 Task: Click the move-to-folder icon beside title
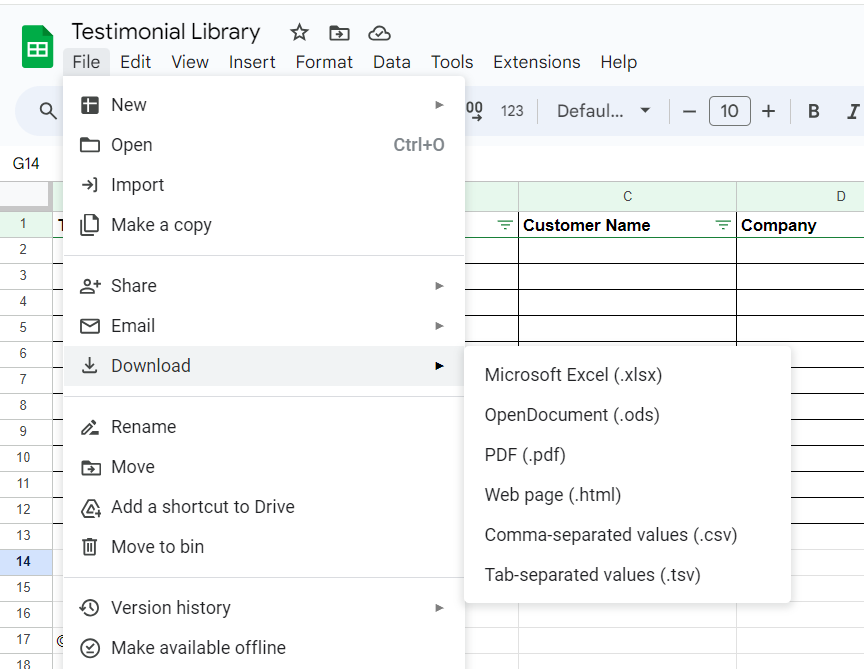[339, 33]
